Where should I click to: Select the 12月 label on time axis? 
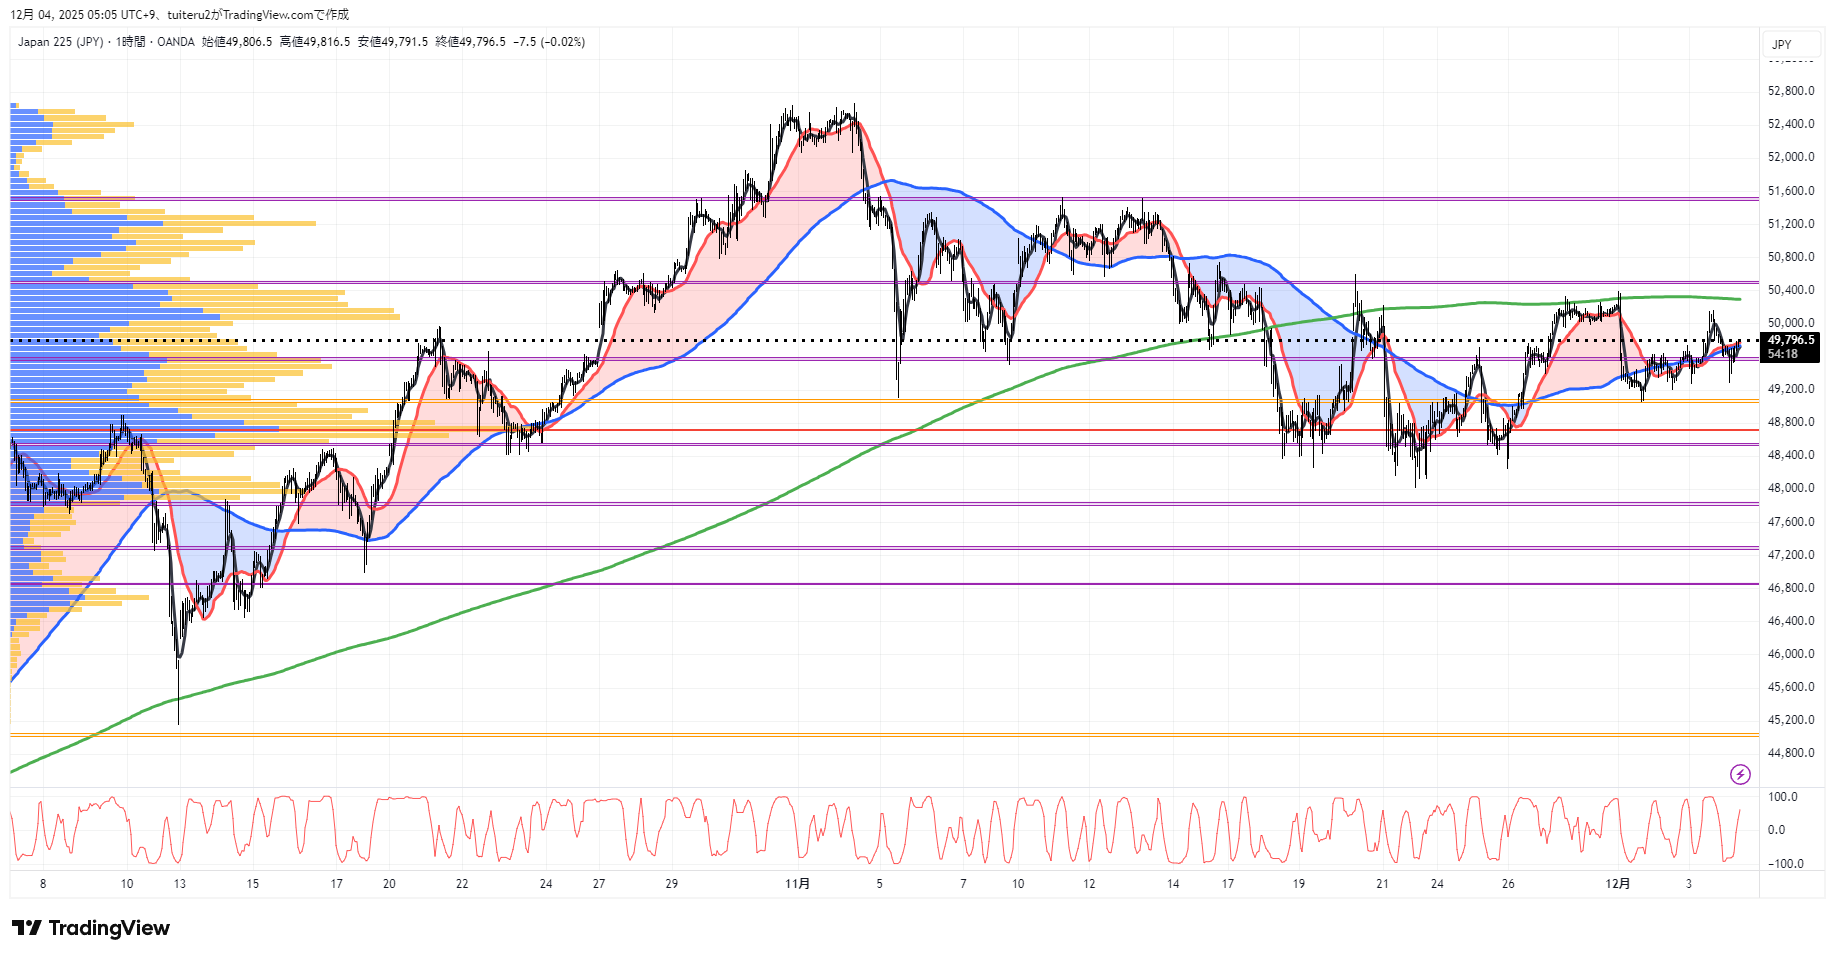[x=1617, y=884]
